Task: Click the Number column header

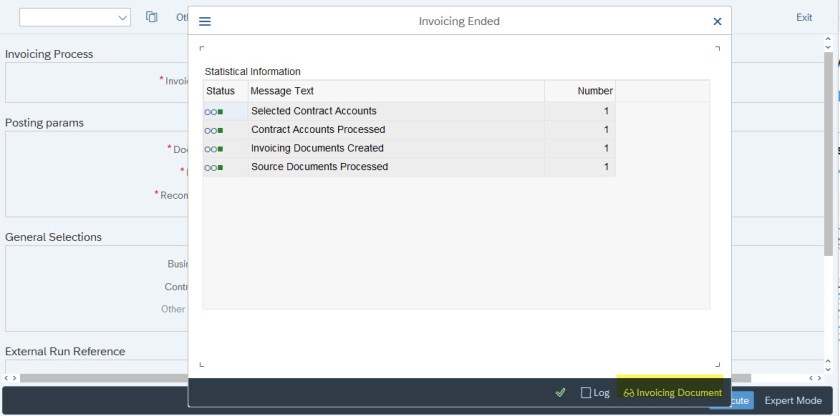Action: (x=580, y=91)
